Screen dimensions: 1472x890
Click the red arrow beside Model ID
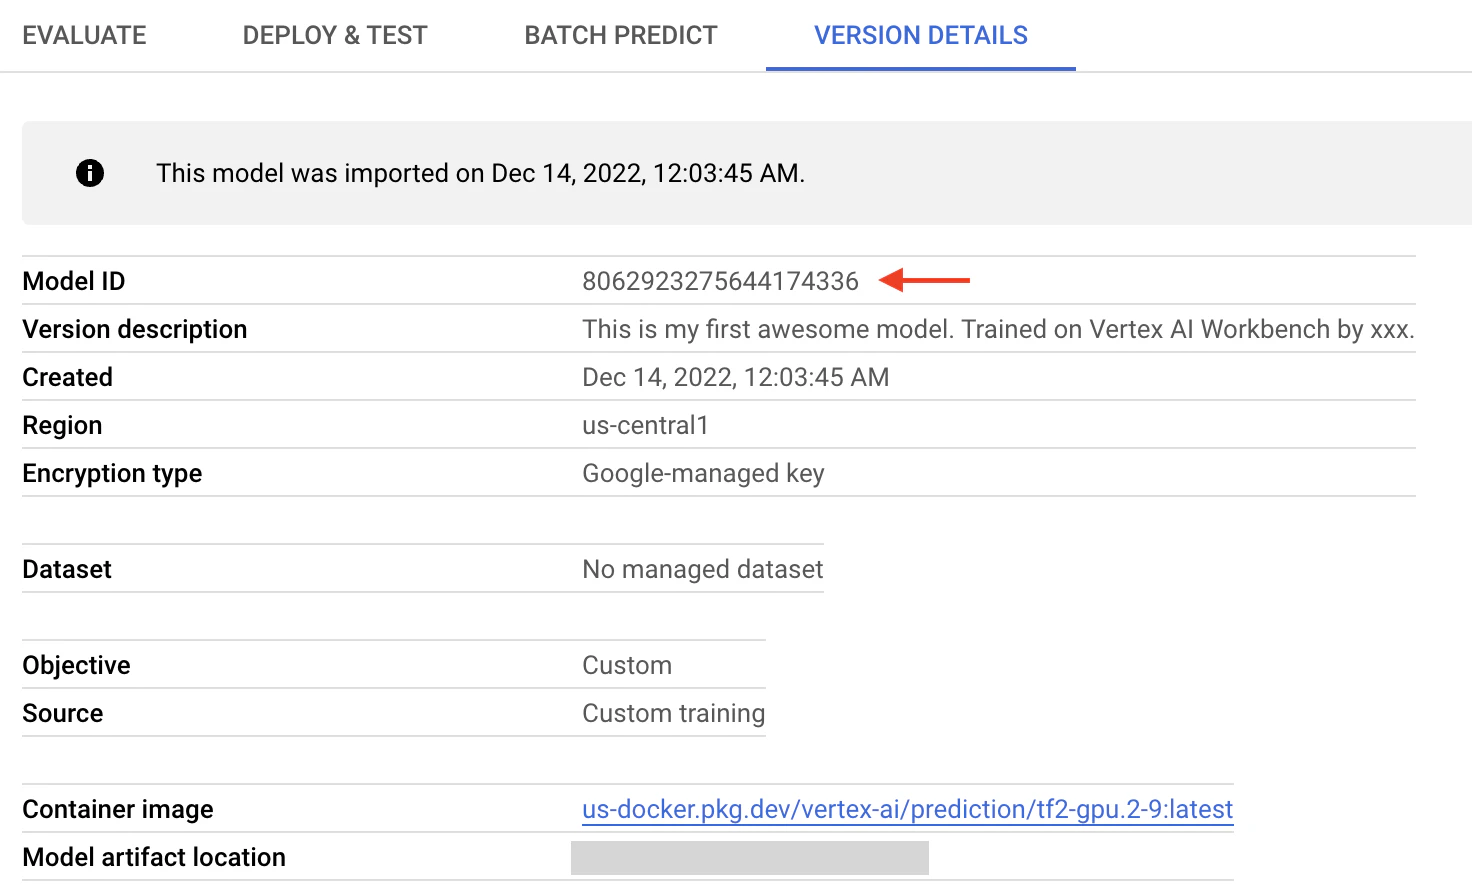pyautogui.click(x=924, y=281)
